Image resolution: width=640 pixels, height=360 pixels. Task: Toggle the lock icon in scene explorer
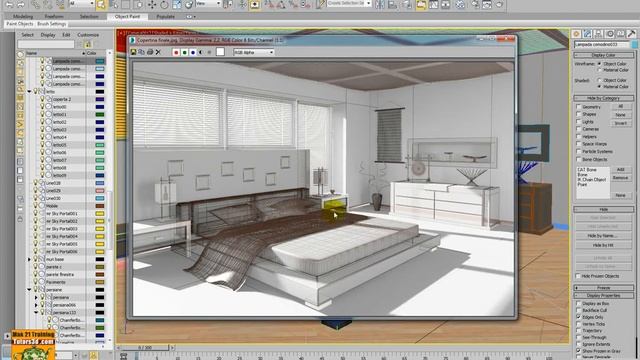click(87, 44)
